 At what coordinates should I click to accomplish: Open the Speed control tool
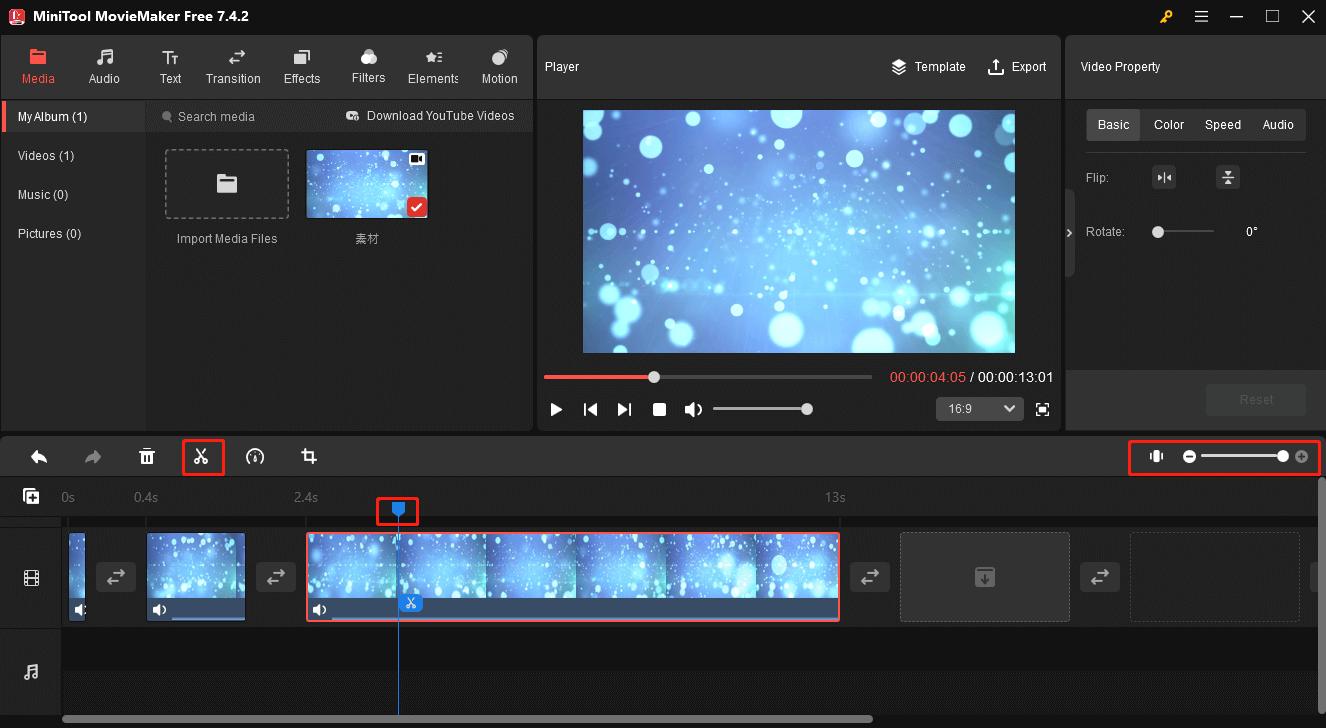[x=255, y=457]
